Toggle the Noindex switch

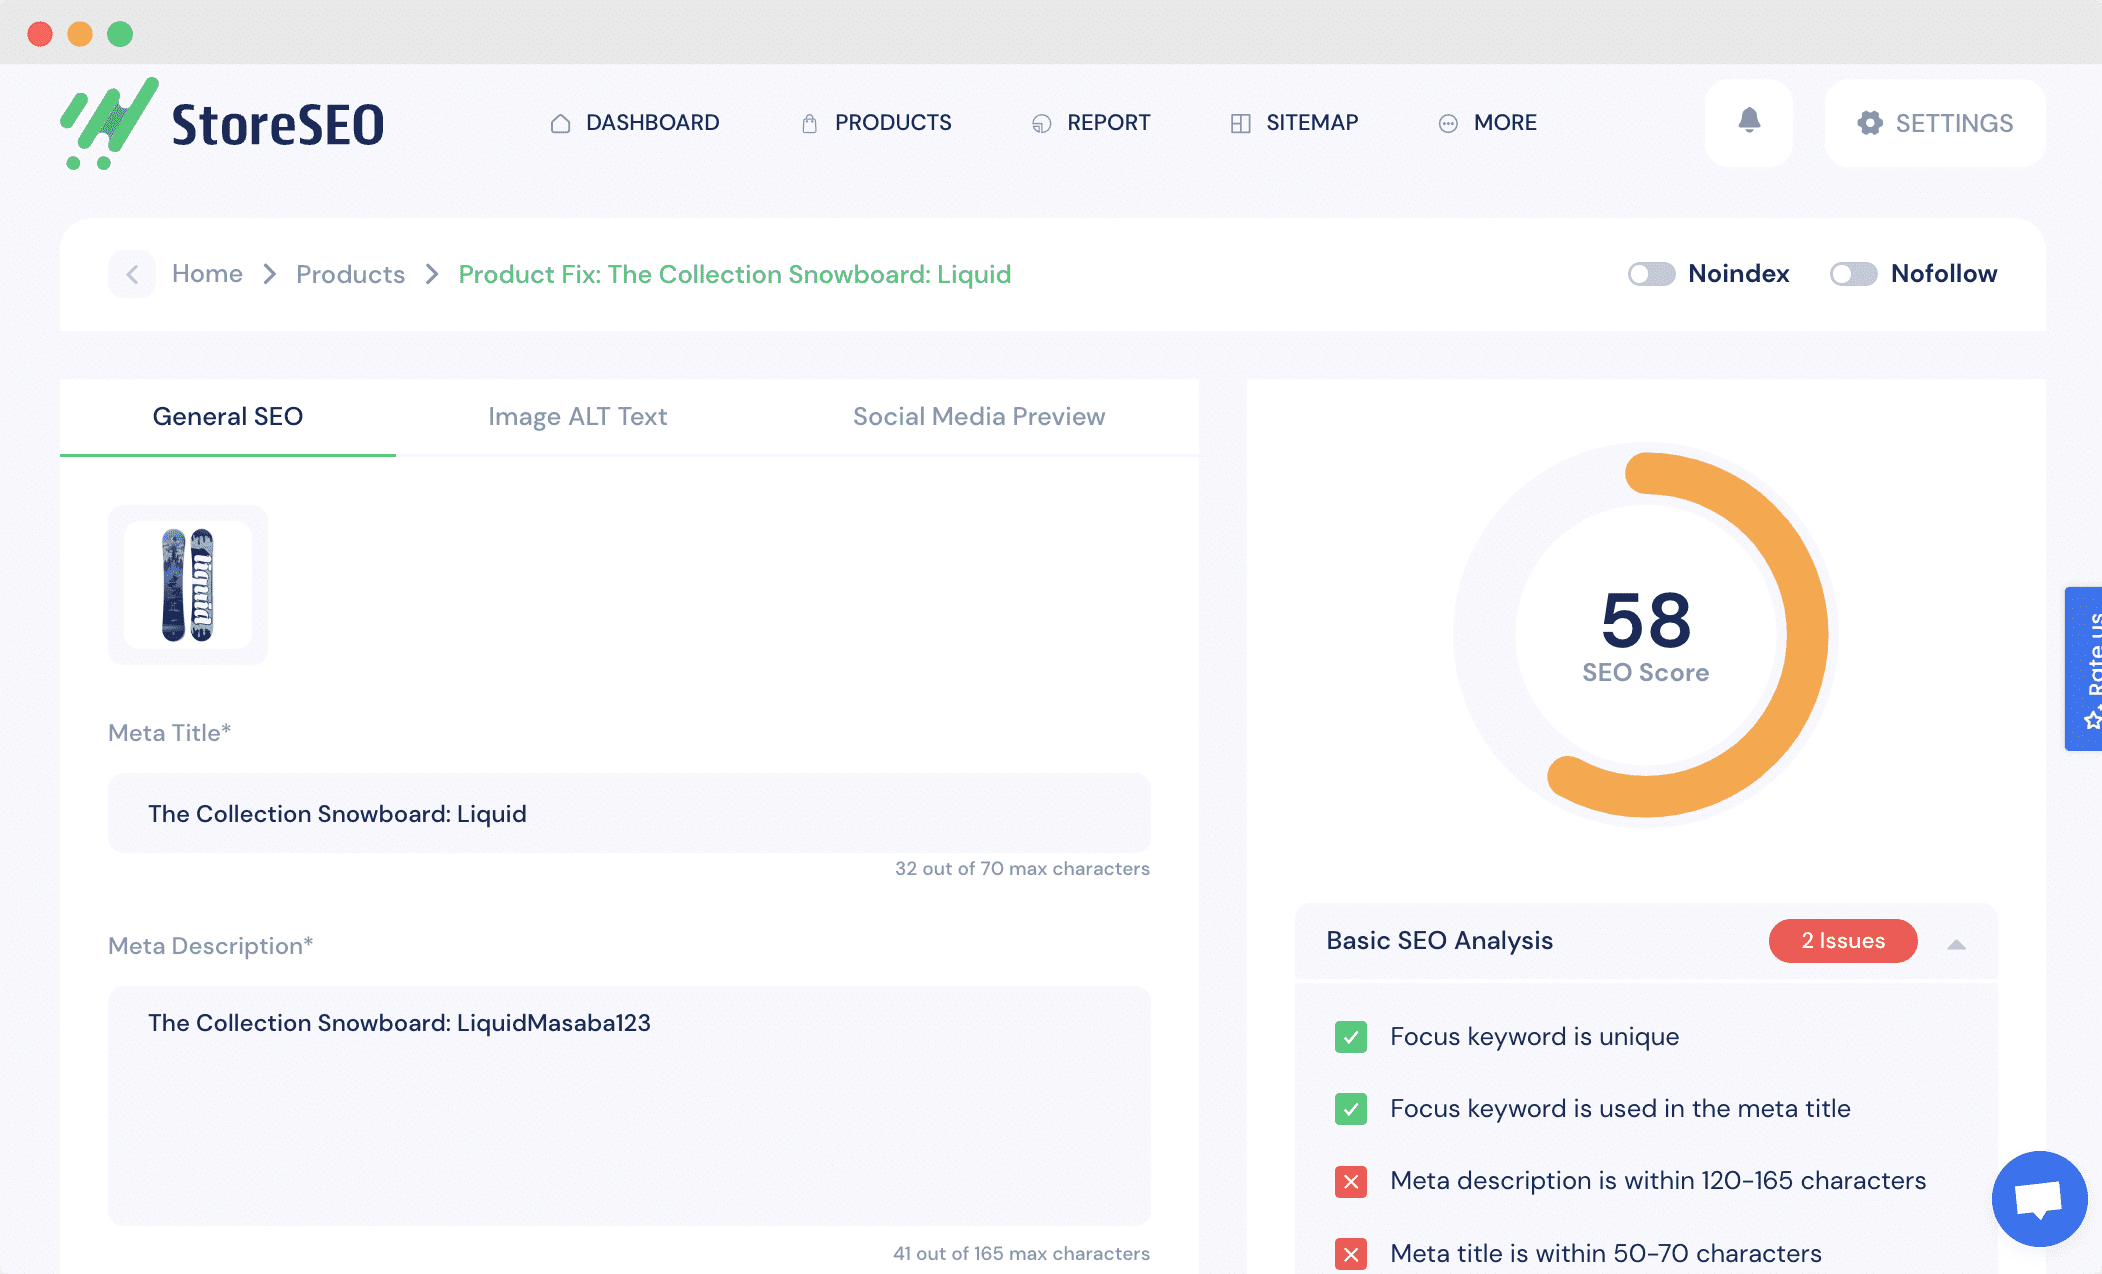[x=1650, y=273]
